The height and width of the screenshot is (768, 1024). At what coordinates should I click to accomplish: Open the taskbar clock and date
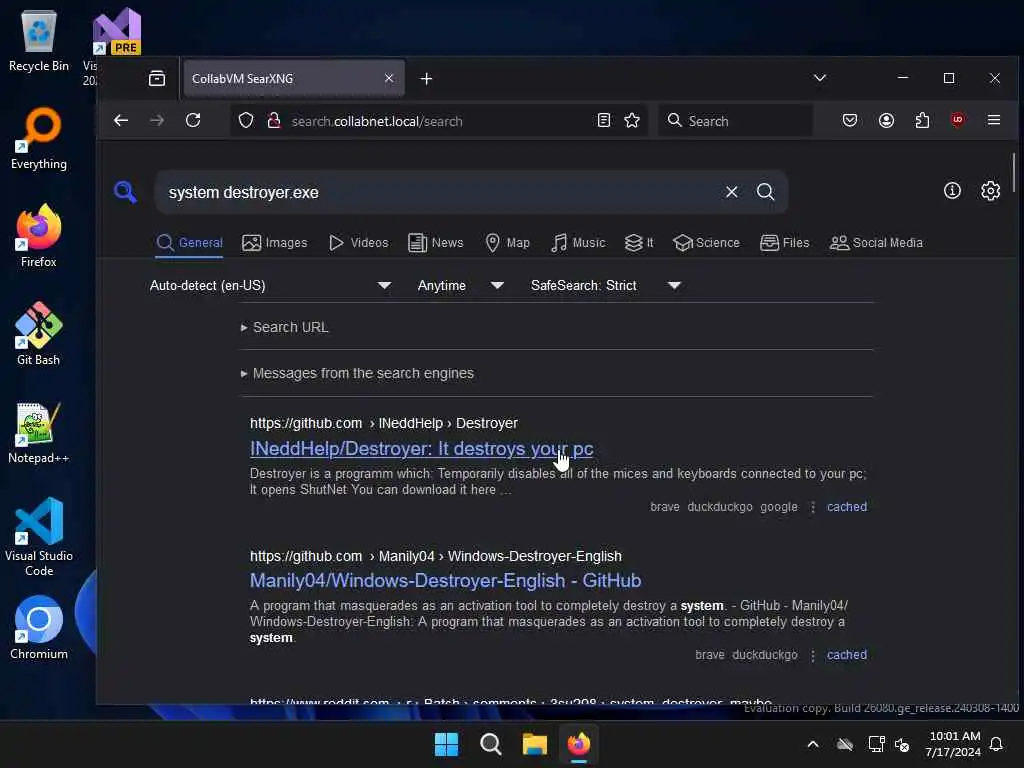(953, 744)
